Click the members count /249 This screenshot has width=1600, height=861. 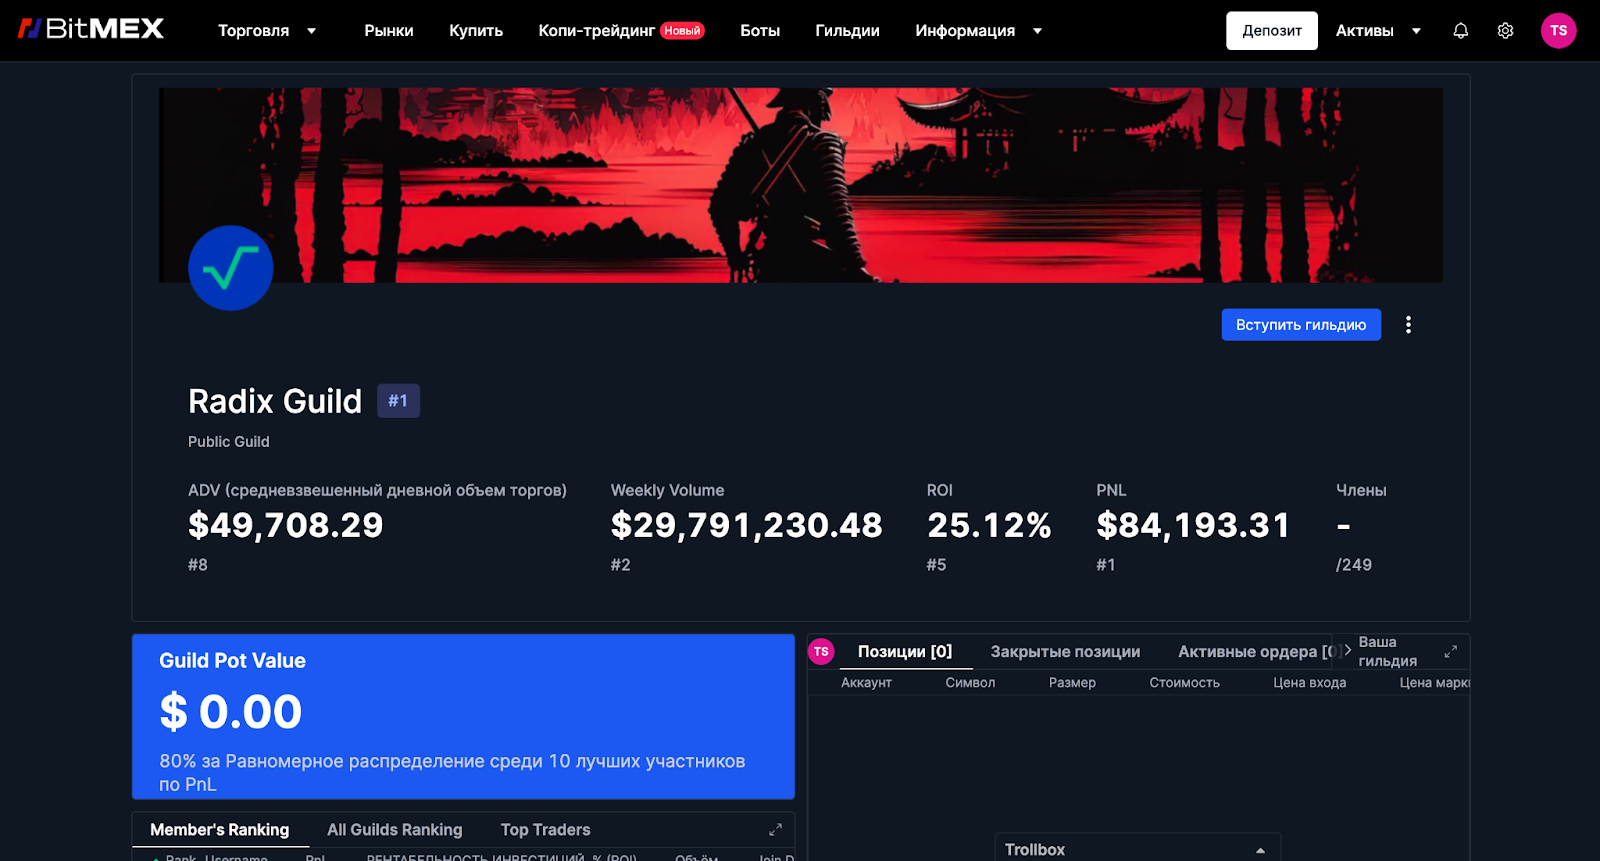pos(1354,565)
